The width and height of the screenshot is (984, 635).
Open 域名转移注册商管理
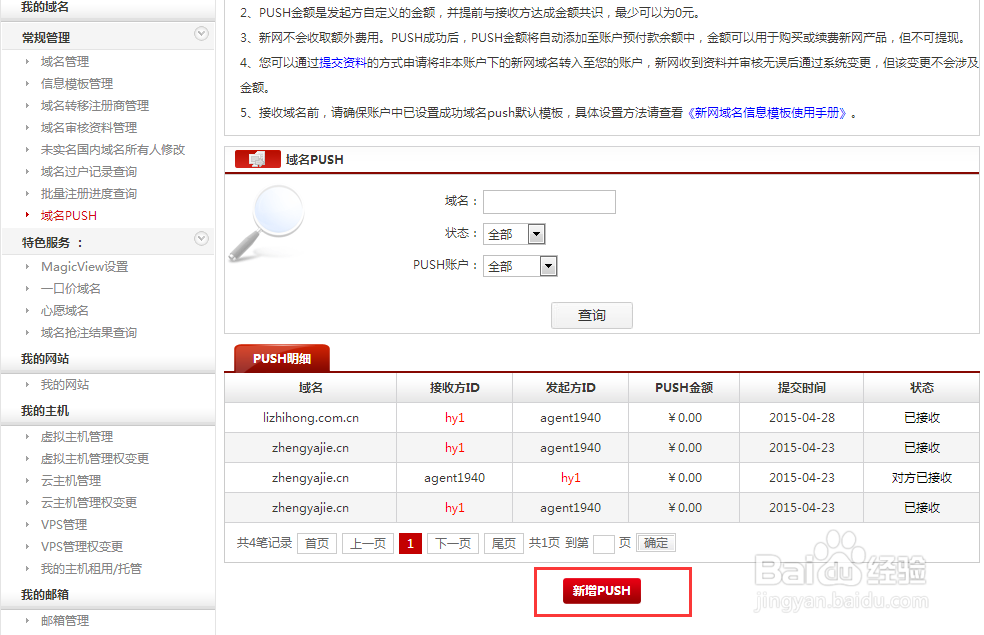[95, 105]
